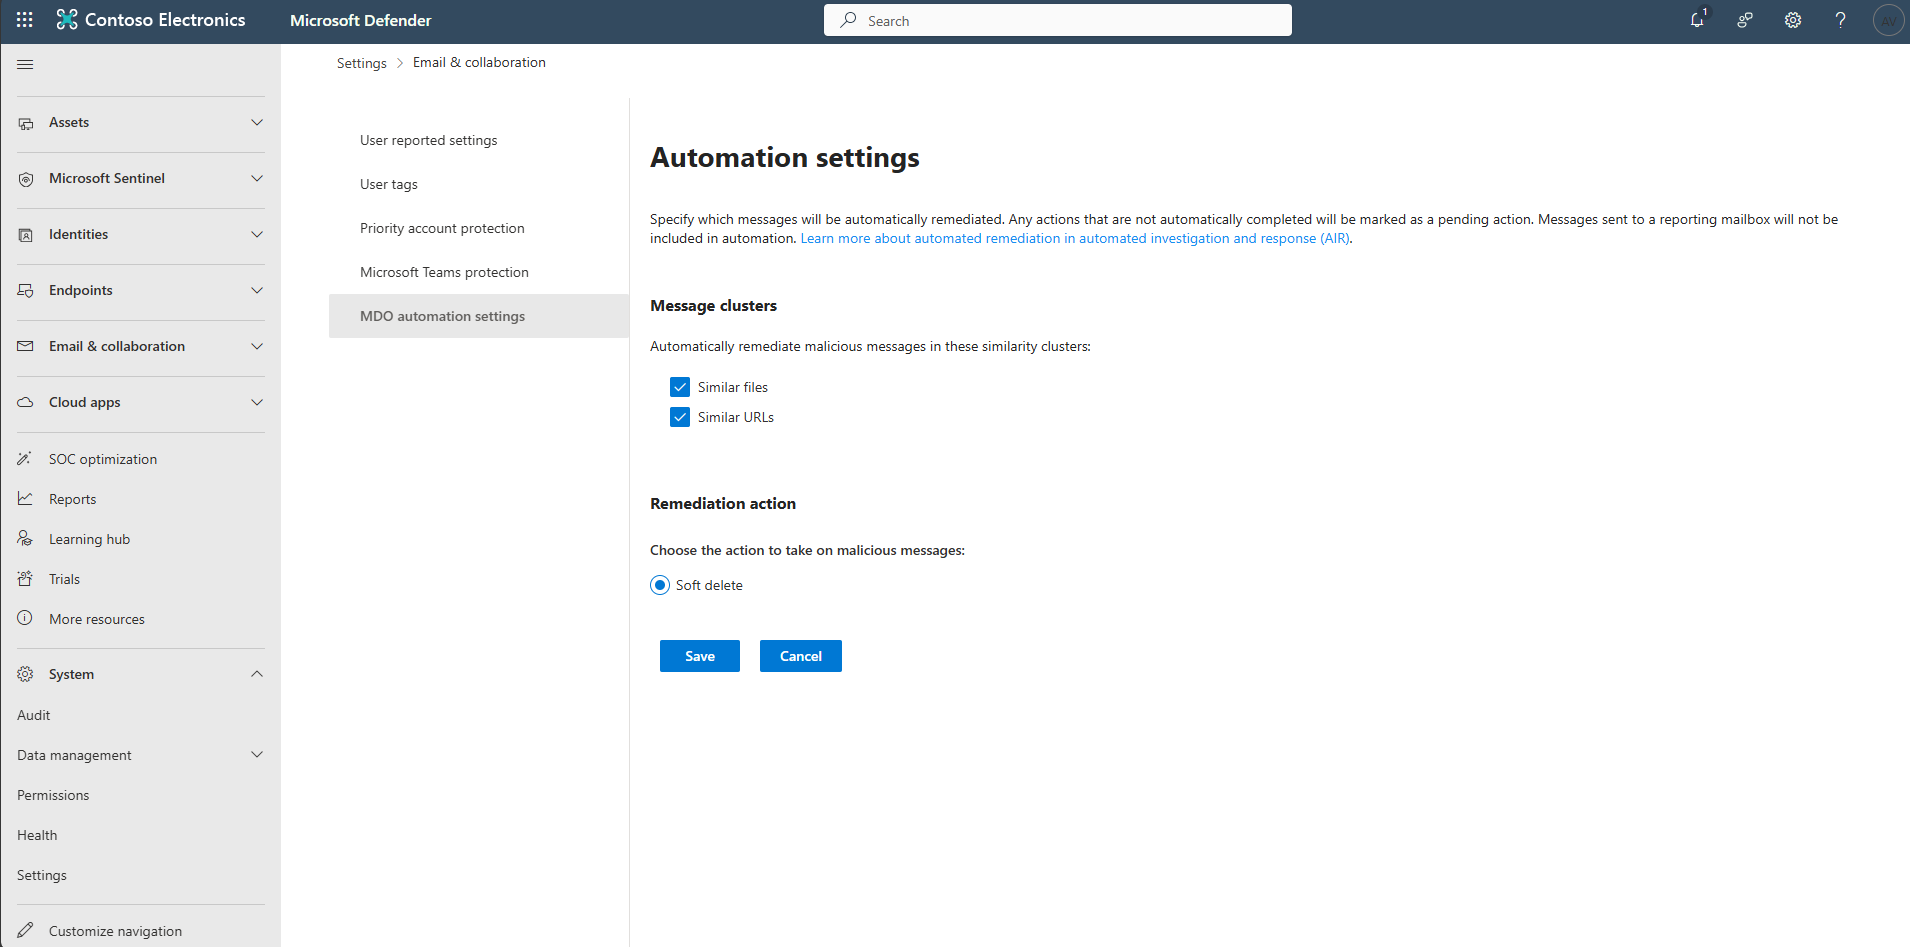Expand the Assets chevron
1910x947 pixels.
click(x=257, y=122)
